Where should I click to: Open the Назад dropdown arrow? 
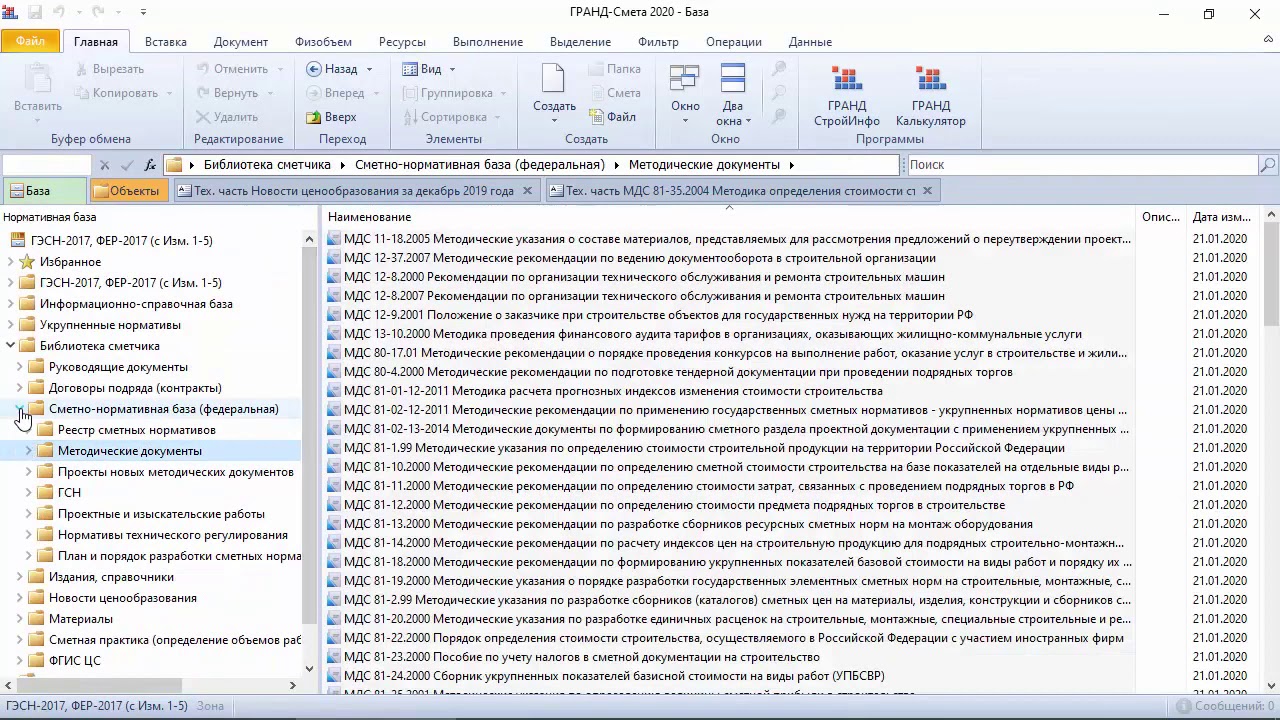369,69
